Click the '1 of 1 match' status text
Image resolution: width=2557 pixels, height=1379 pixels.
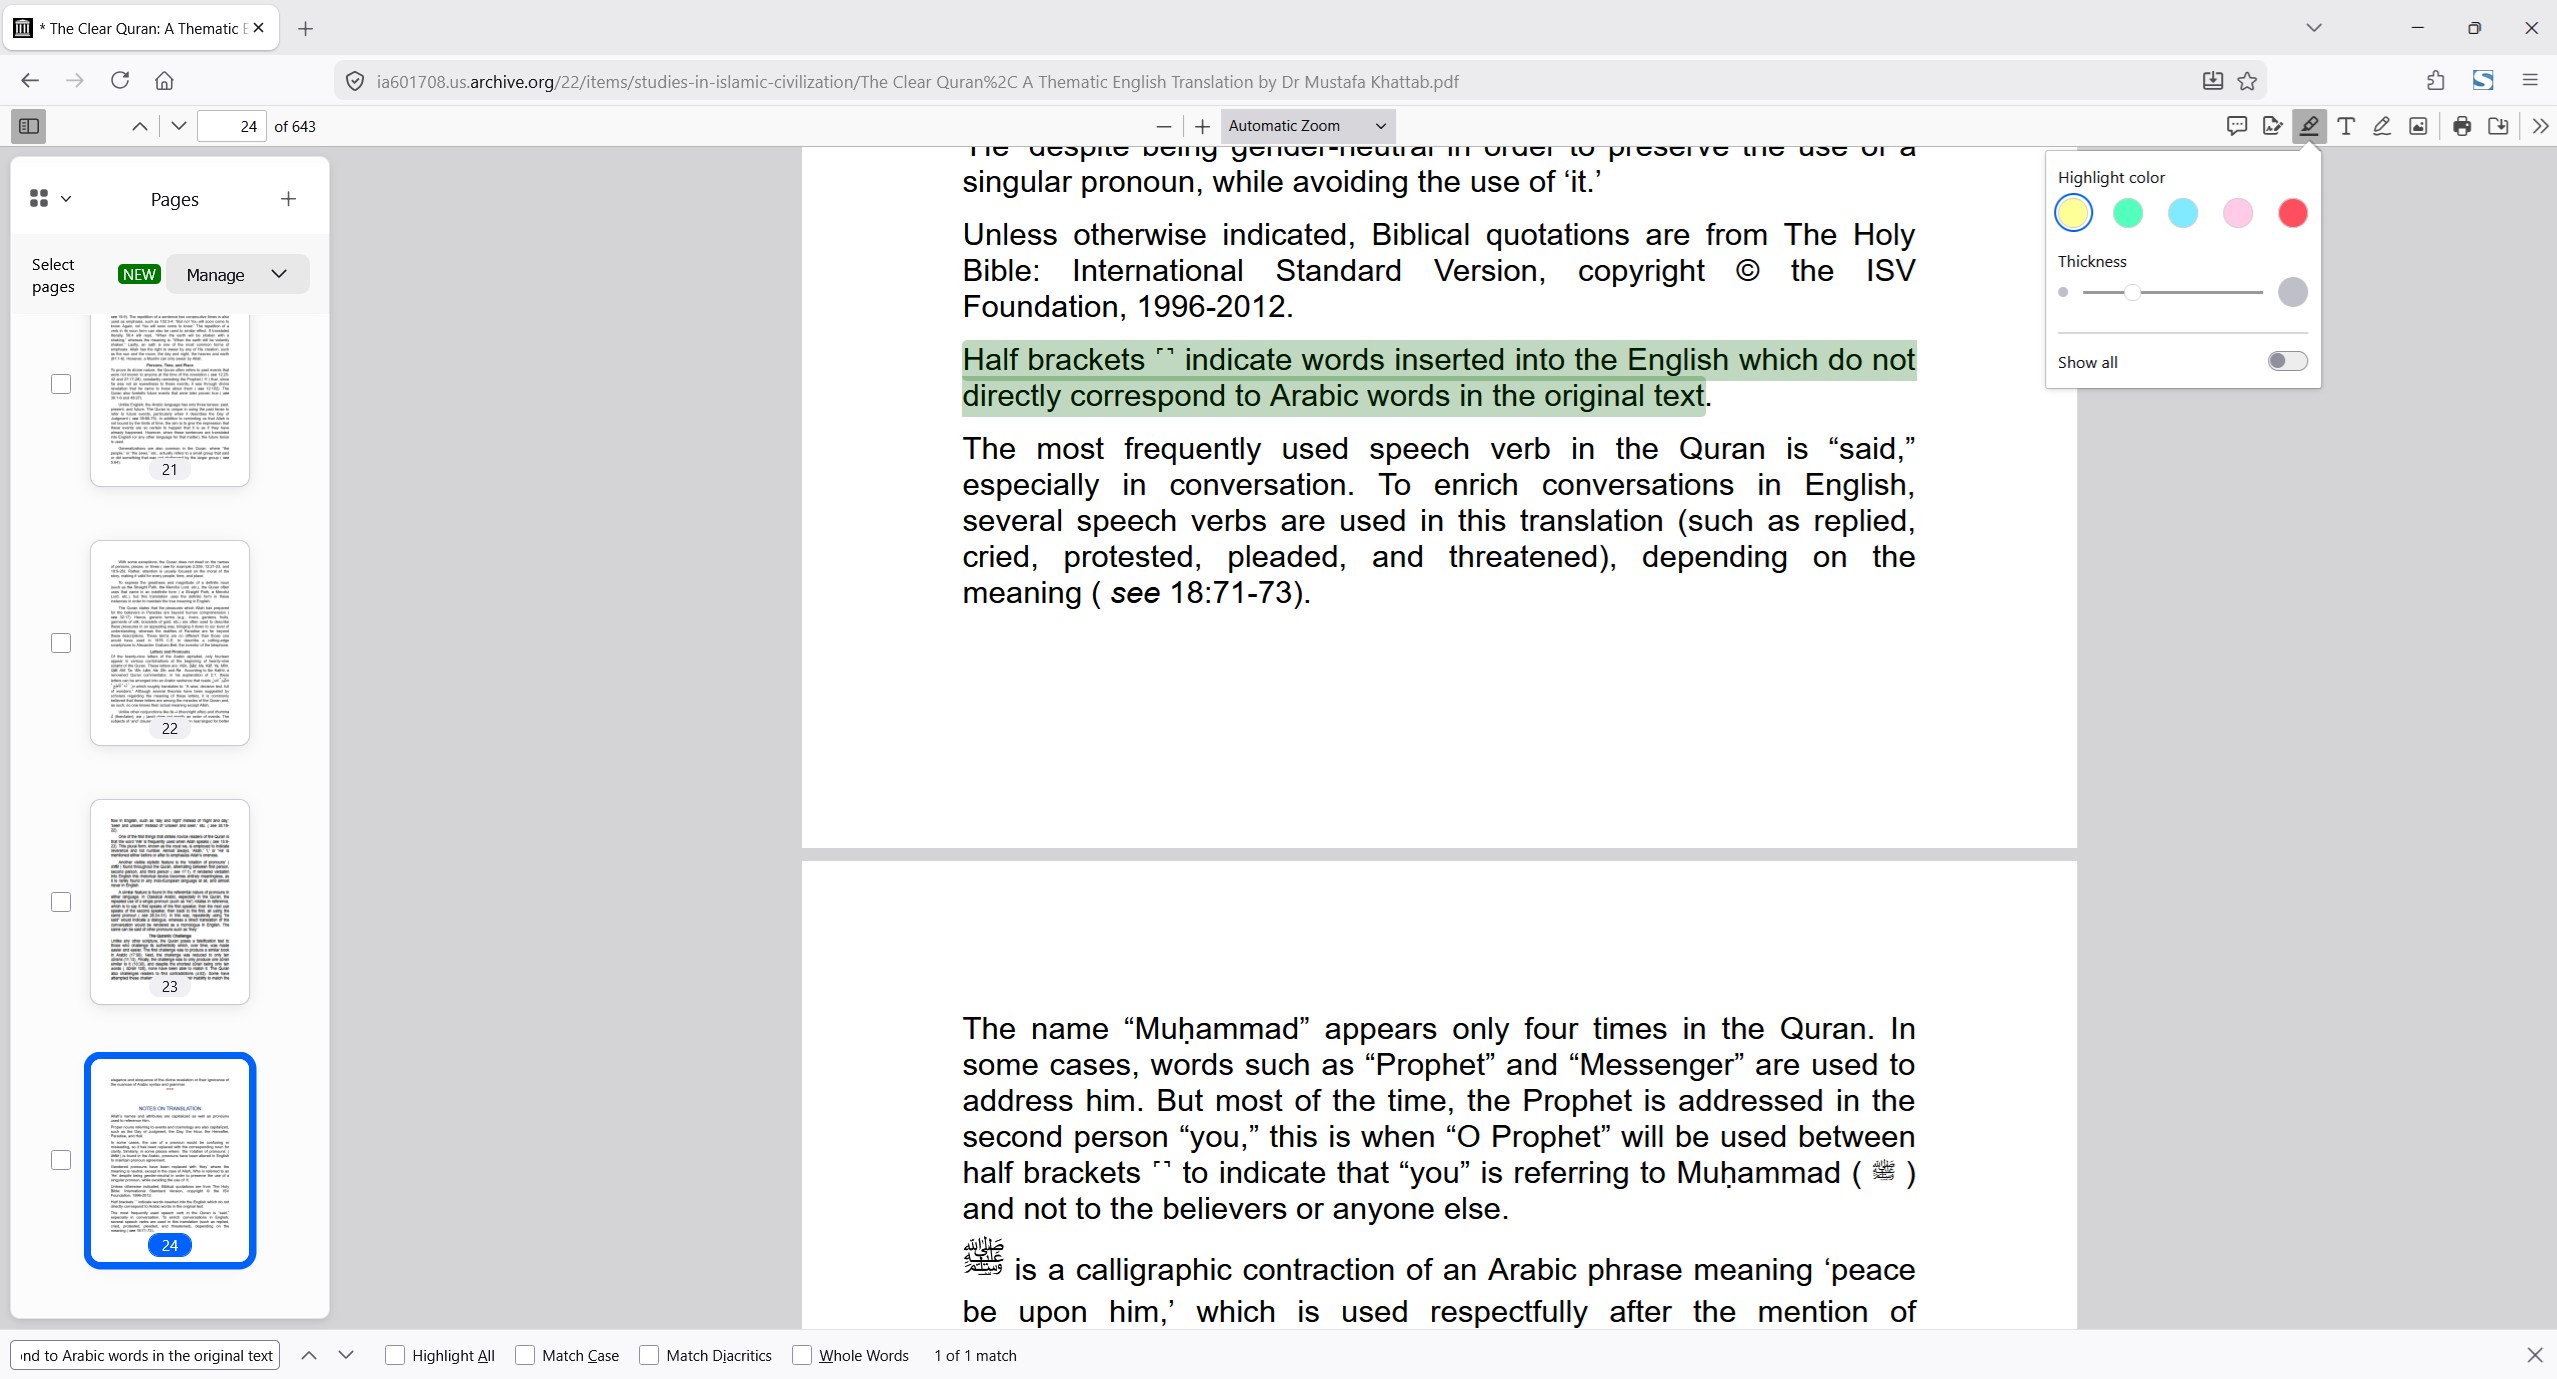point(975,1355)
